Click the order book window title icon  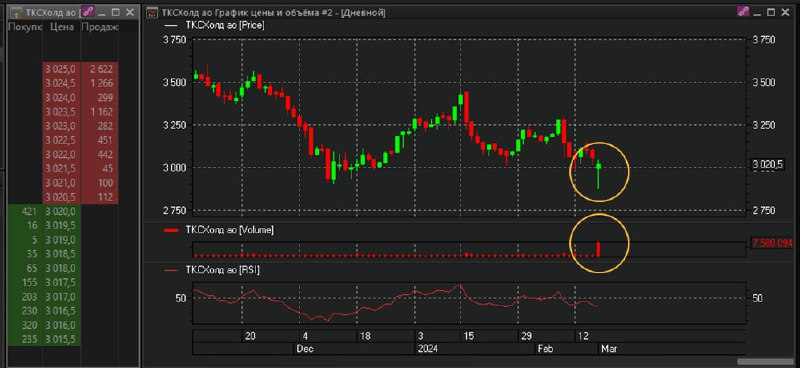click(17, 12)
